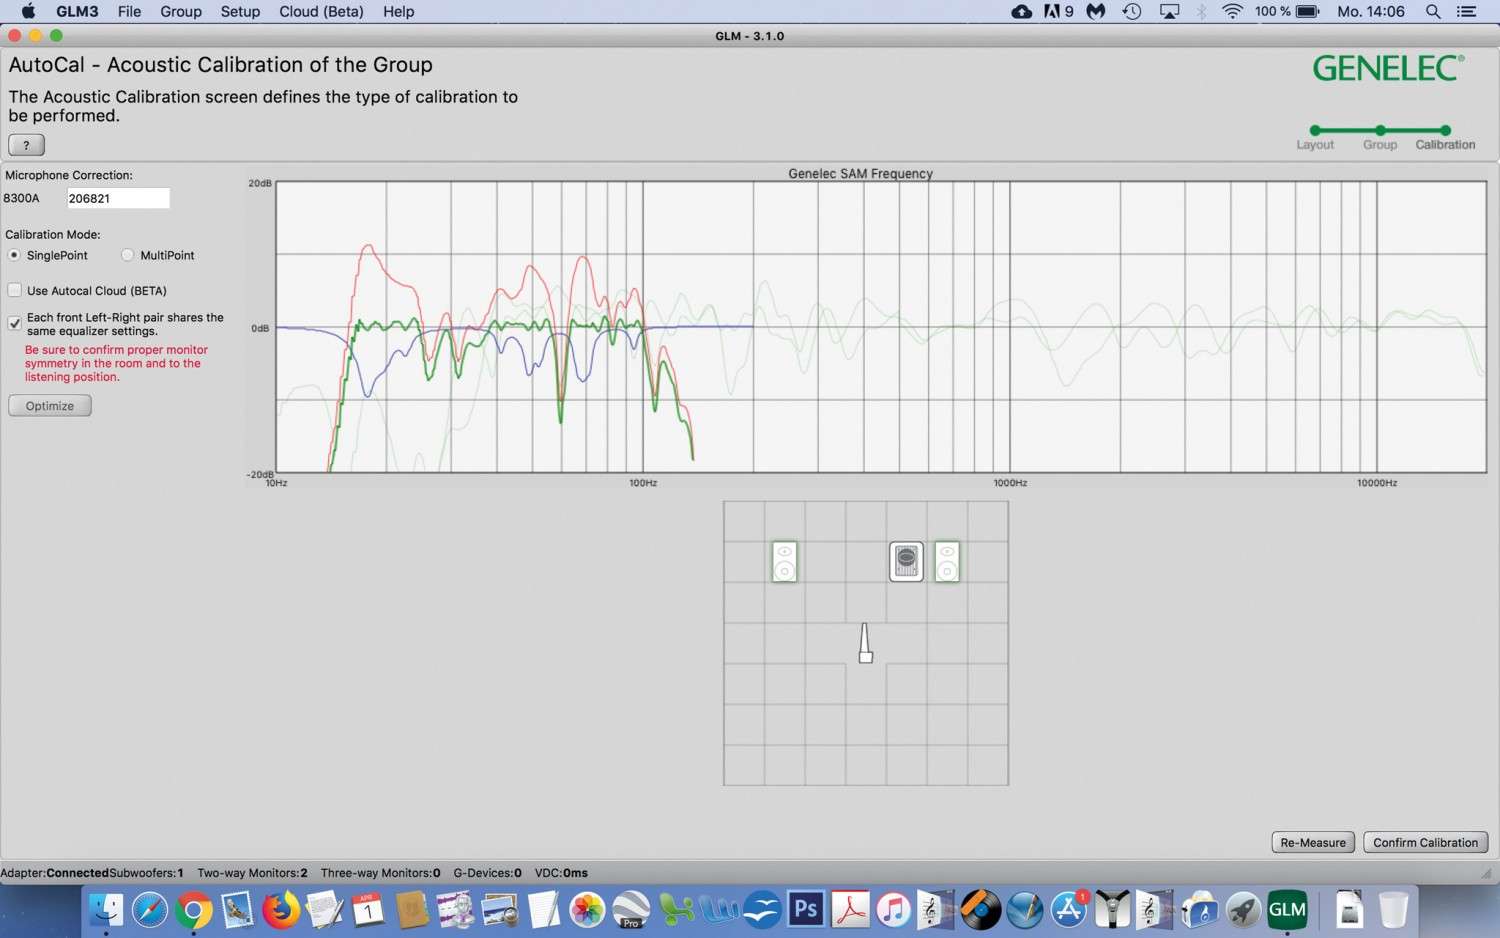This screenshot has height=938, width=1500.
Task: Uncheck Left-Right pair shares equalizer settings
Action: coord(15,323)
